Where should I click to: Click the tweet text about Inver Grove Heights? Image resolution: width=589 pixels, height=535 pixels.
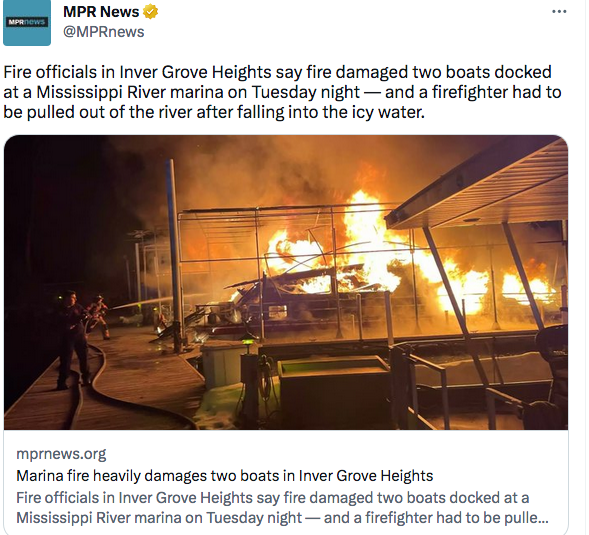pos(282,92)
